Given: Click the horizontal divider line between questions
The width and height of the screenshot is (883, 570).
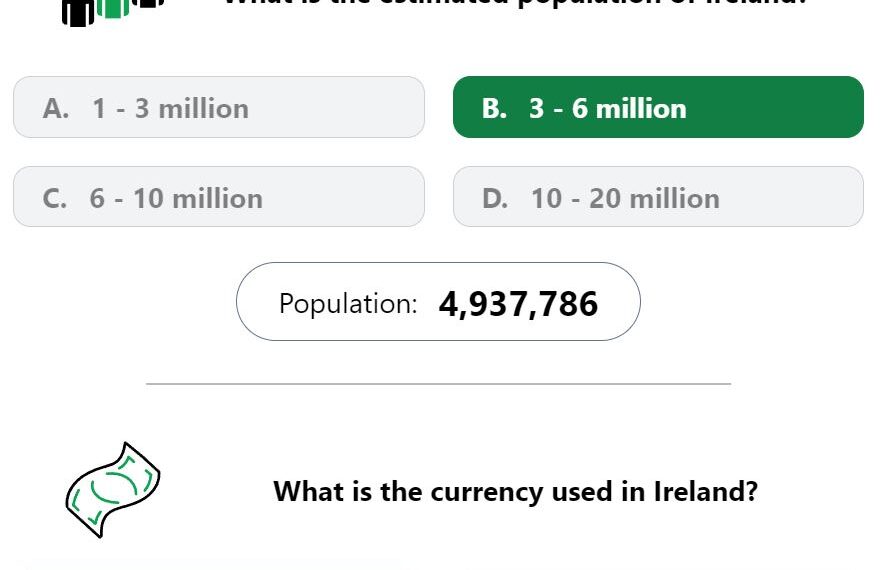Looking at the screenshot, I should 438,383.
